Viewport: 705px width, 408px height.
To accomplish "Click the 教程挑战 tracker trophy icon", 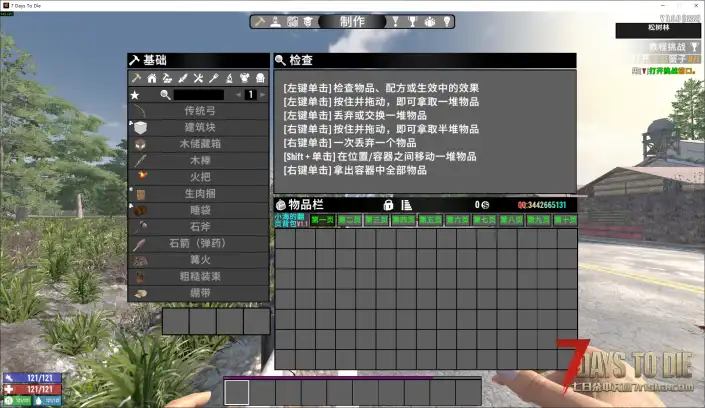I will click(695, 46).
